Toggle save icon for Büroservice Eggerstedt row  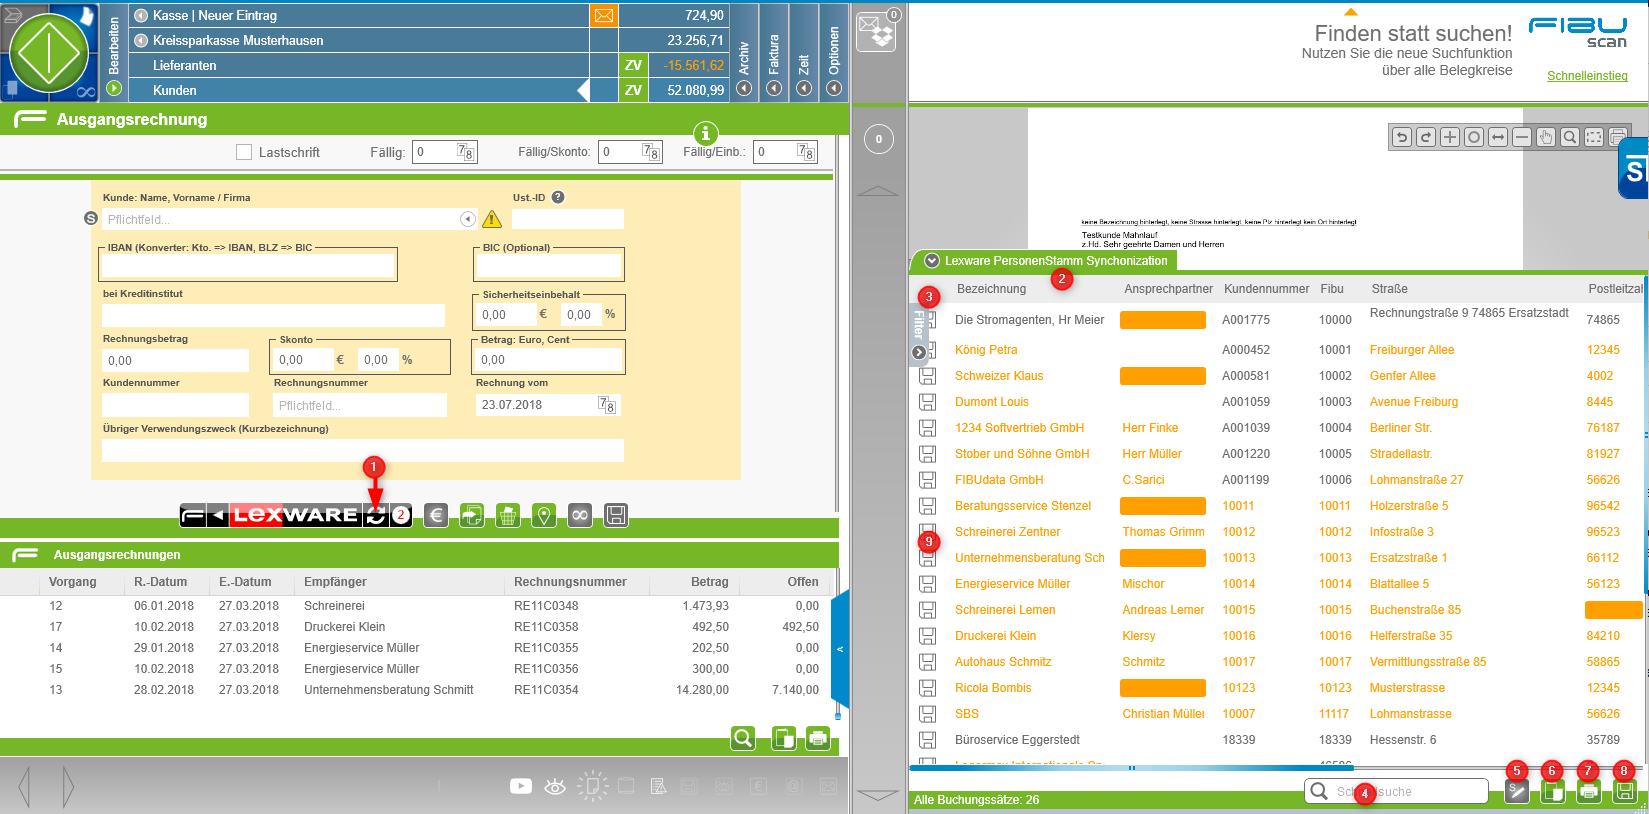(928, 740)
